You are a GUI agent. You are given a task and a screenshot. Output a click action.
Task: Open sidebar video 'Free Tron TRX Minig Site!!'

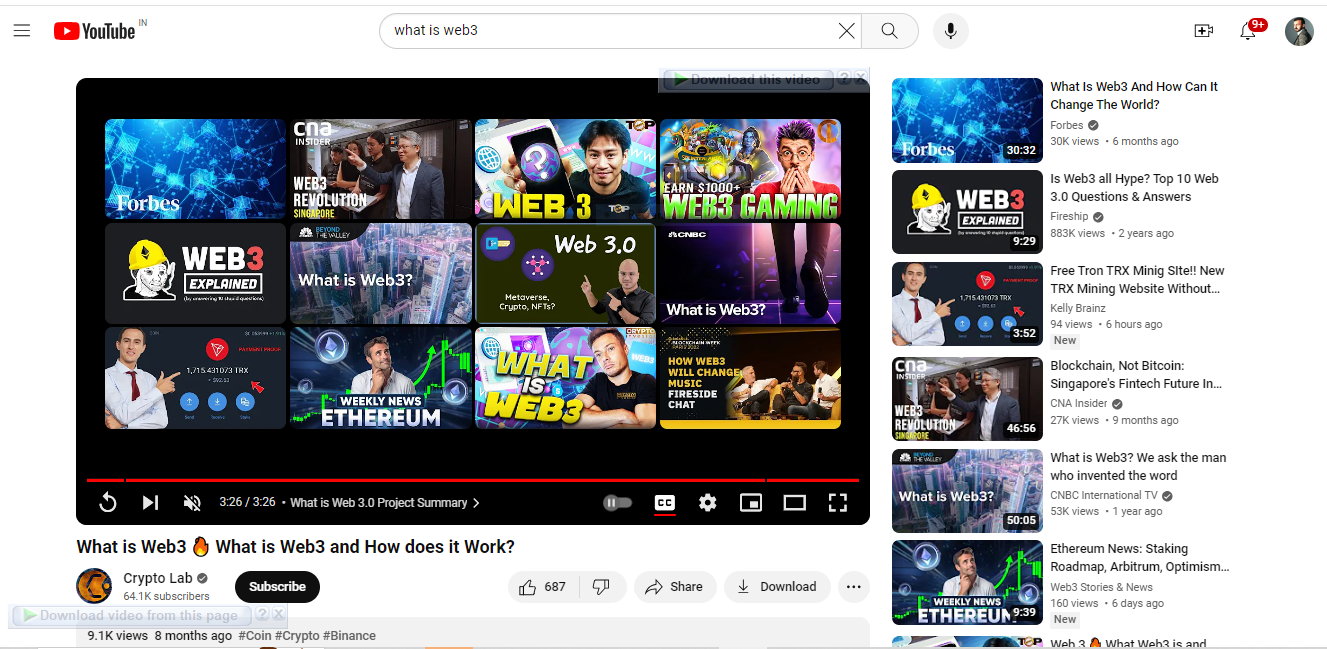click(1137, 280)
